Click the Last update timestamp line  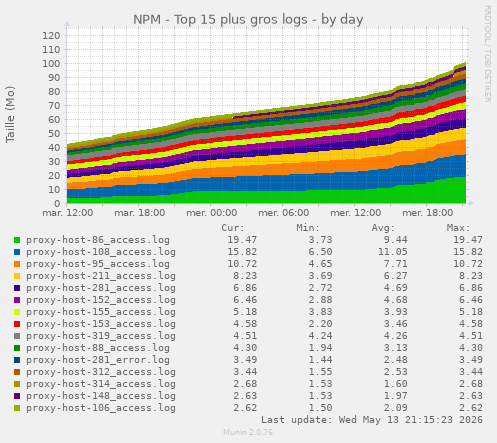click(372, 420)
